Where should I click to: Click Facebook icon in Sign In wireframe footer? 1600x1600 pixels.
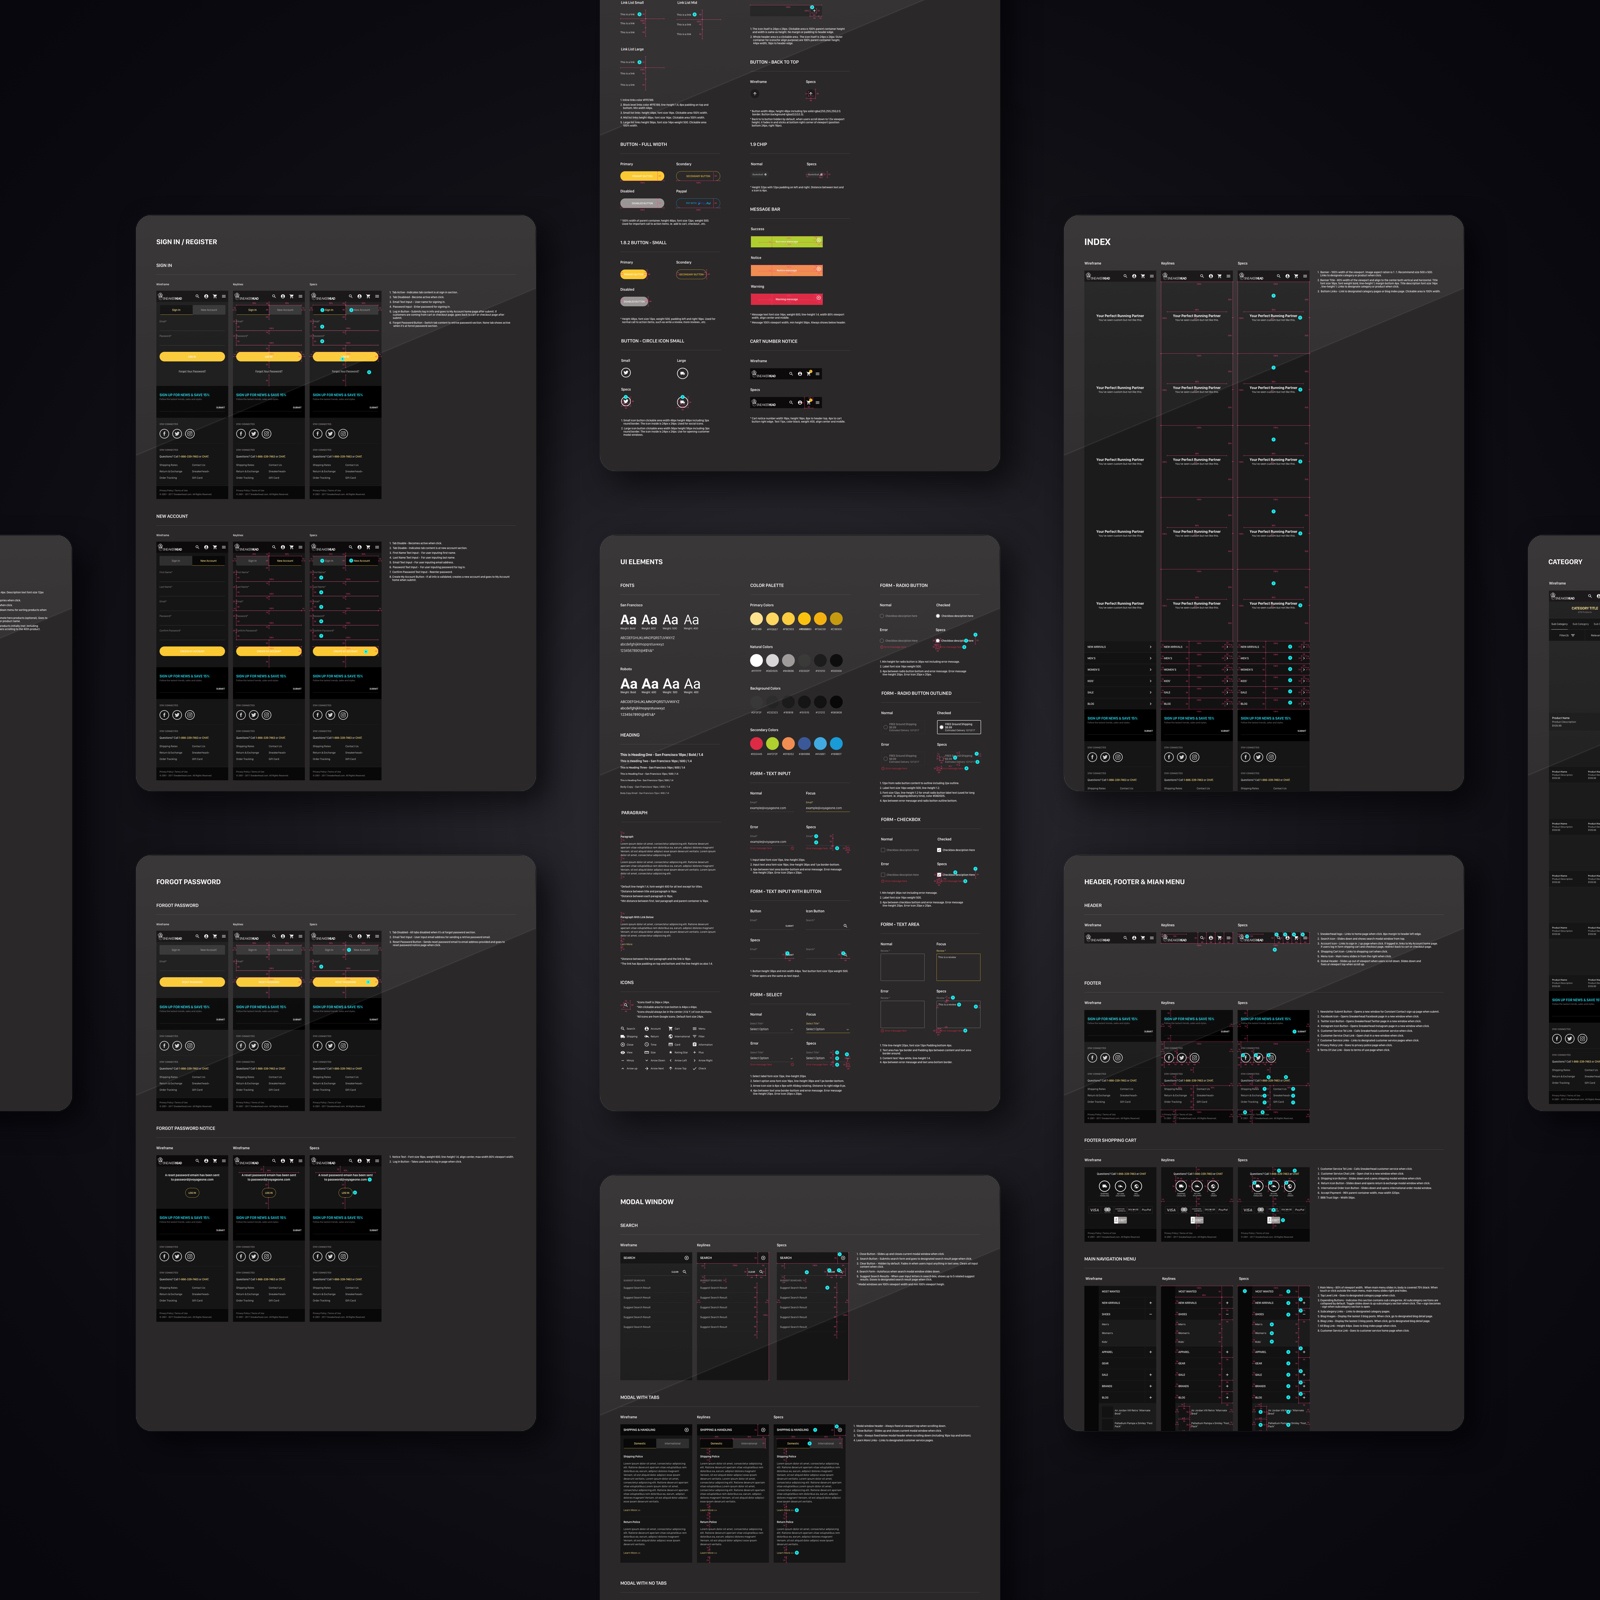coord(164,434)
